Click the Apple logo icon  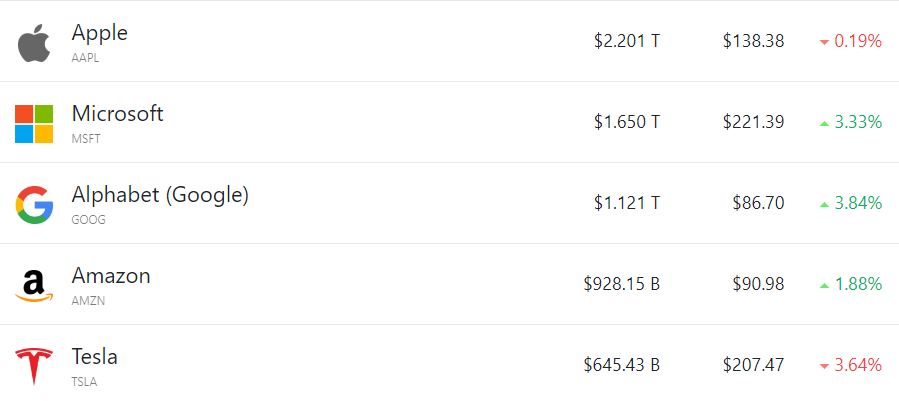[x=33, y=42]
